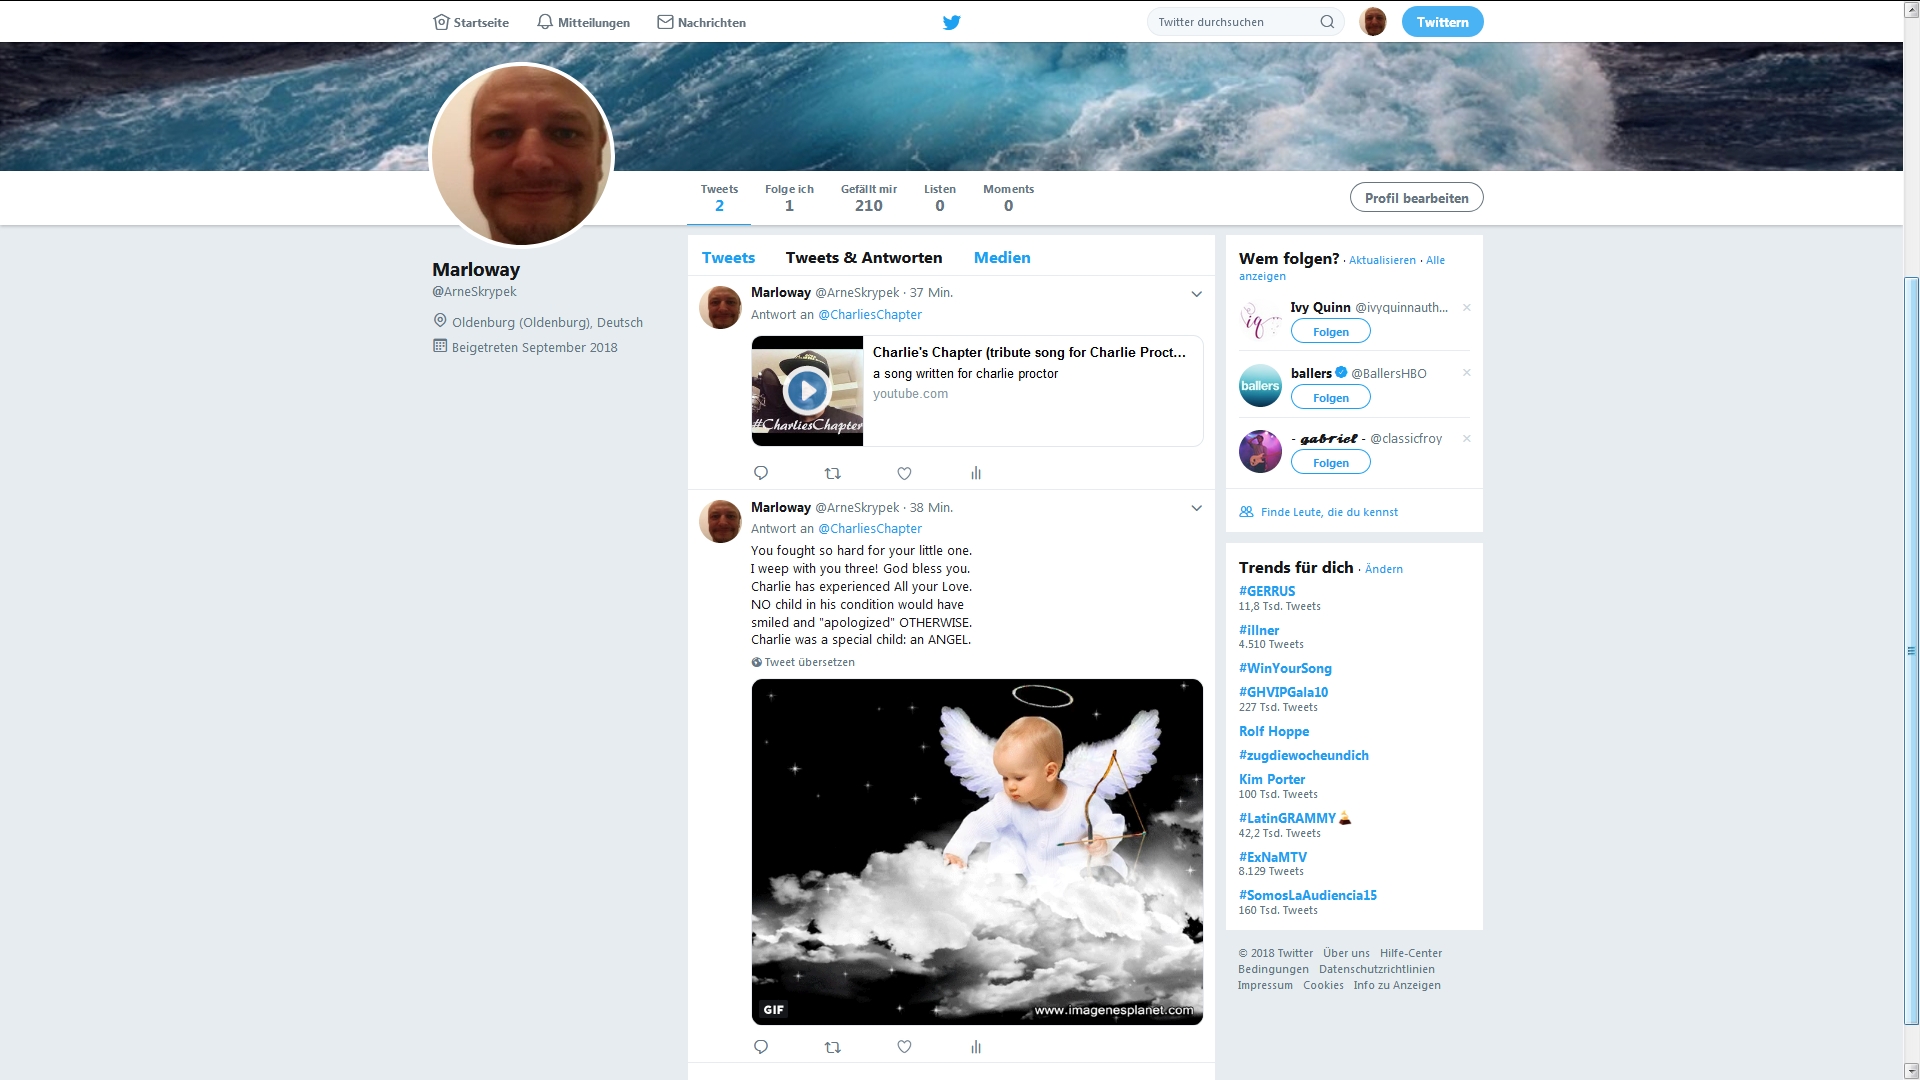The height and width of the screenshot is (1080, 1920).
Task: Open Rolf Hoppe trend
Action: click(1274, 732)
